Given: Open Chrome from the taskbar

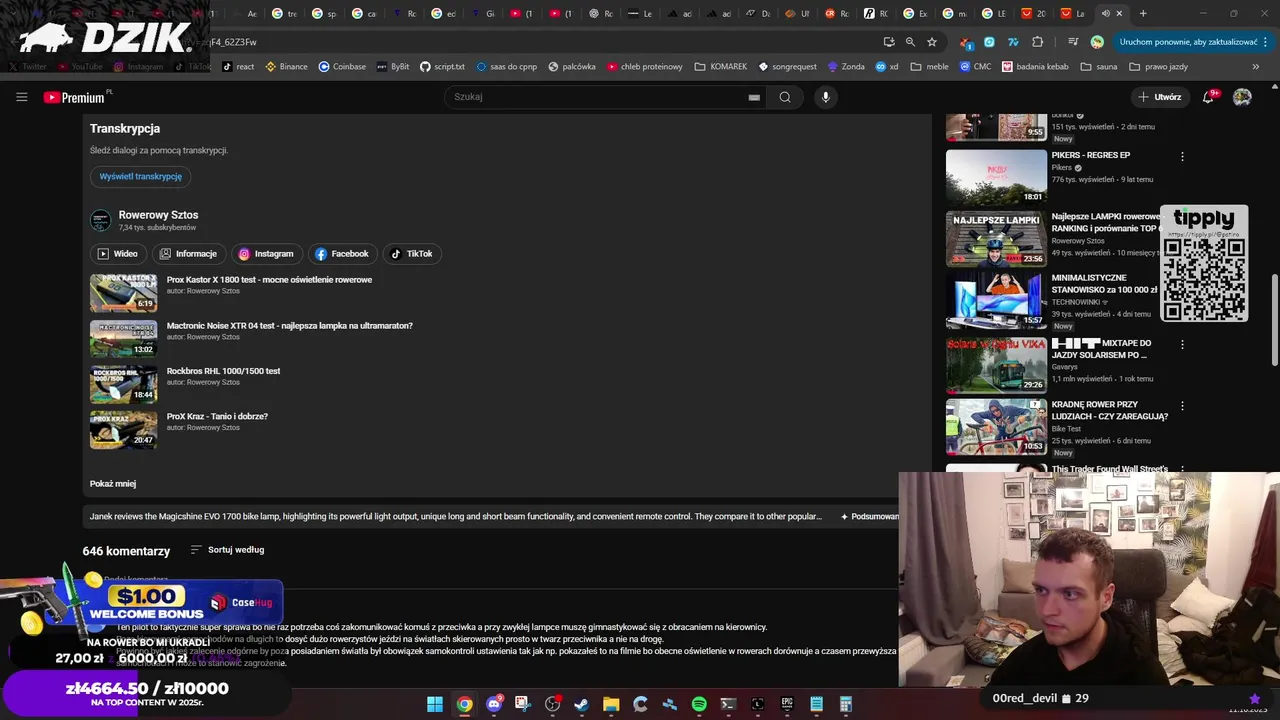Looking at the screenshot, I should click(464, 704).
